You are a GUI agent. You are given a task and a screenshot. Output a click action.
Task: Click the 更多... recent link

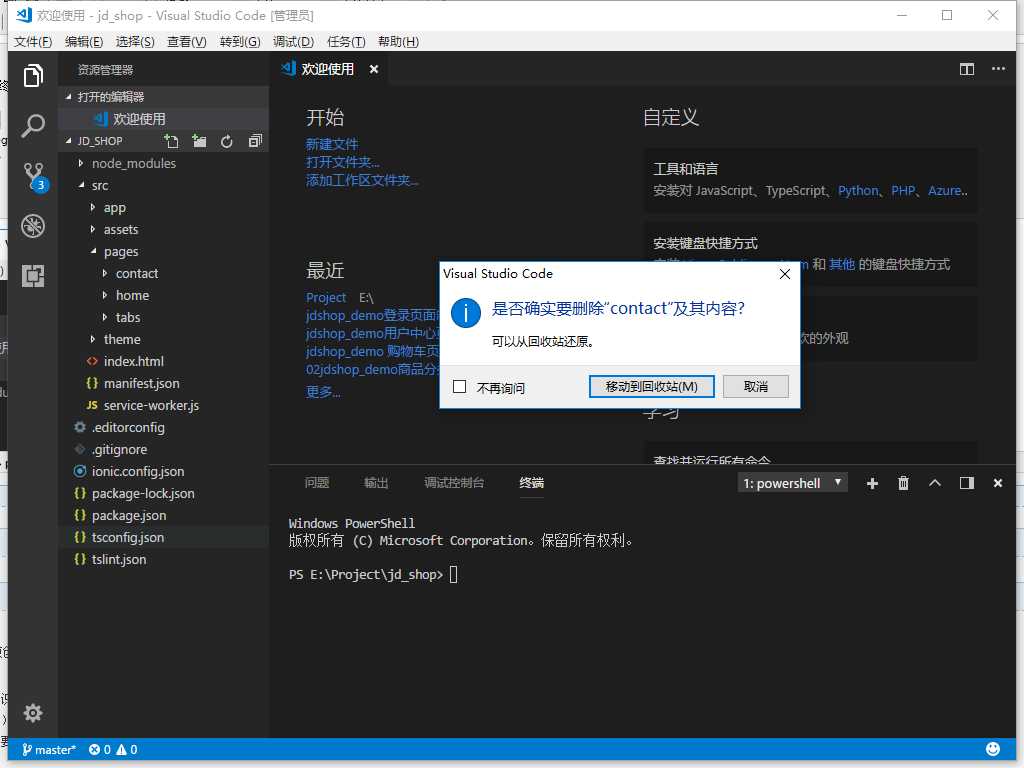pos(323,392)
